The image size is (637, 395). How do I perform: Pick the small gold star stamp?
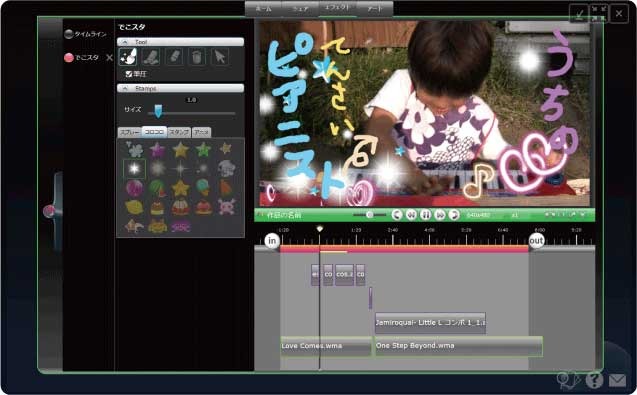point(226,149)
